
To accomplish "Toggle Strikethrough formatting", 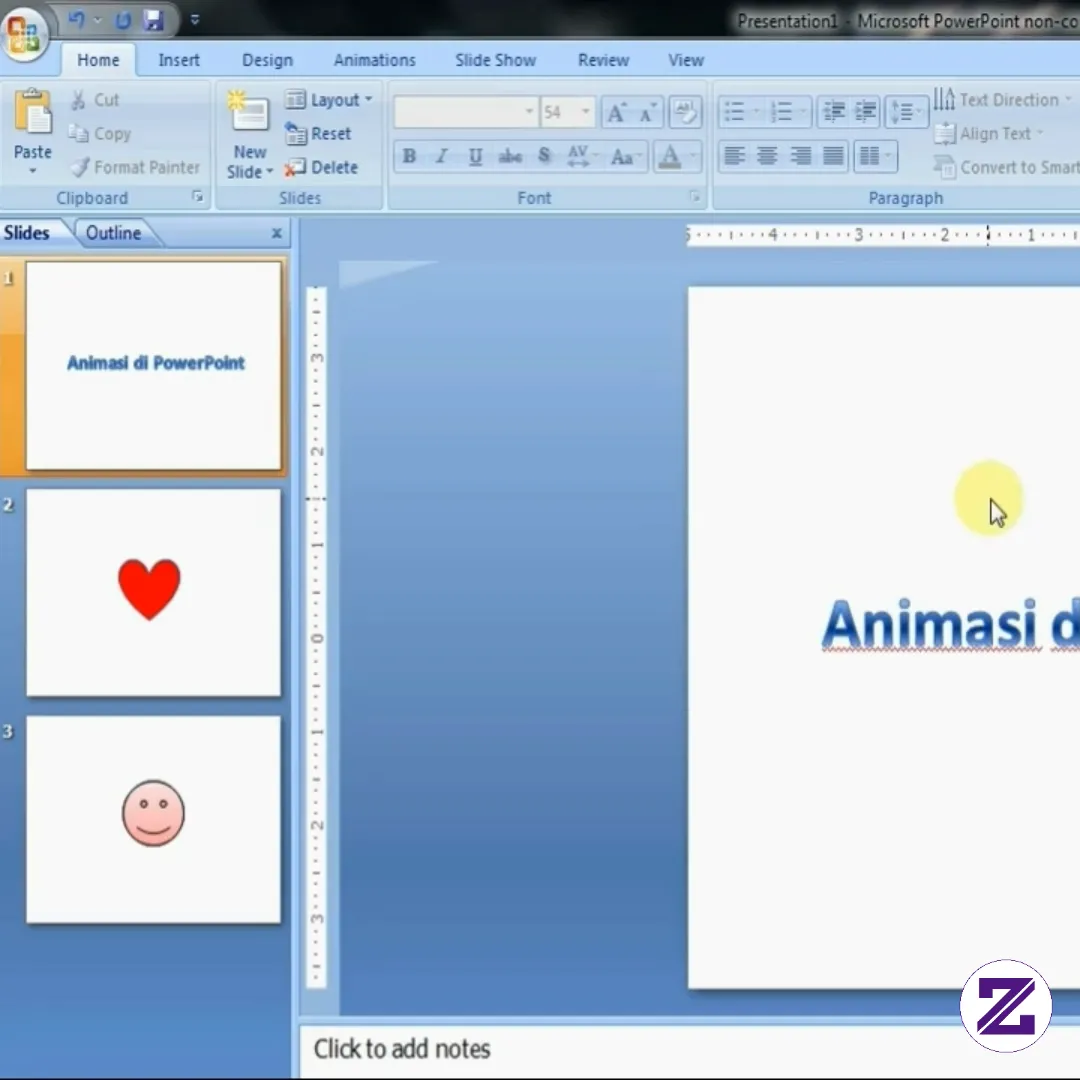I will pyautogui.click(x=510, y=156).
